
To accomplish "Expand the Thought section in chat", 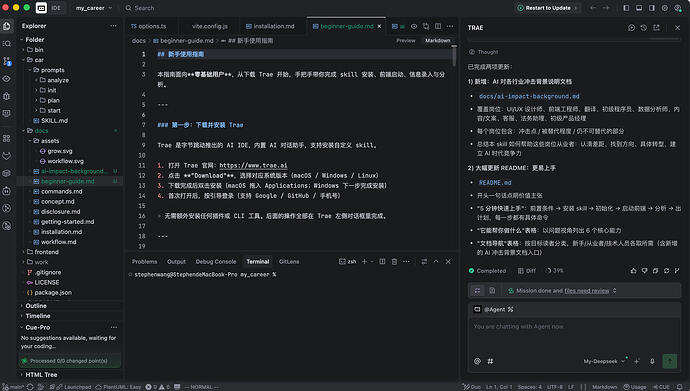I will point(483,52).
